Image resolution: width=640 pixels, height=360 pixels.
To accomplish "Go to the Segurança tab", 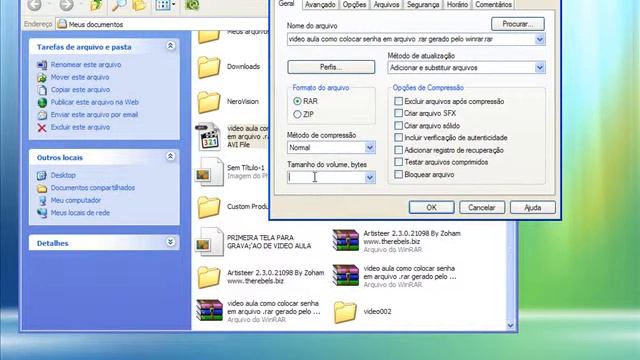I will click(423, 4).
